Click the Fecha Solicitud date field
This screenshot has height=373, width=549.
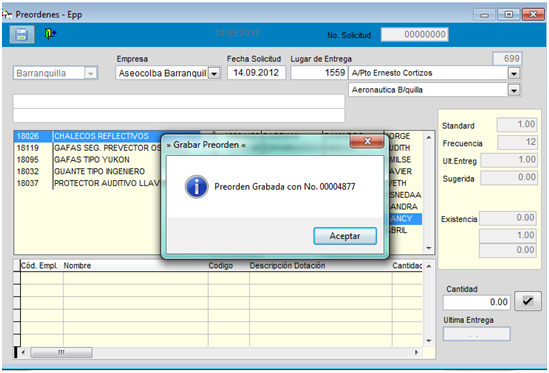(256, 73)
